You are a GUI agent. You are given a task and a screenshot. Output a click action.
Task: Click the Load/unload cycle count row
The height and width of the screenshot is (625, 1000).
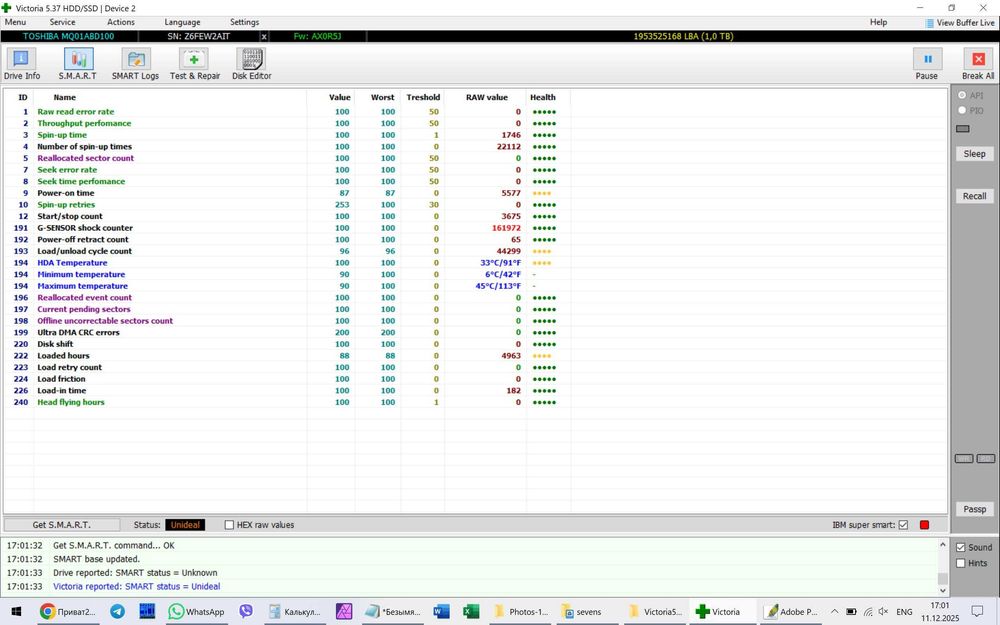click(x=286, y=251)
